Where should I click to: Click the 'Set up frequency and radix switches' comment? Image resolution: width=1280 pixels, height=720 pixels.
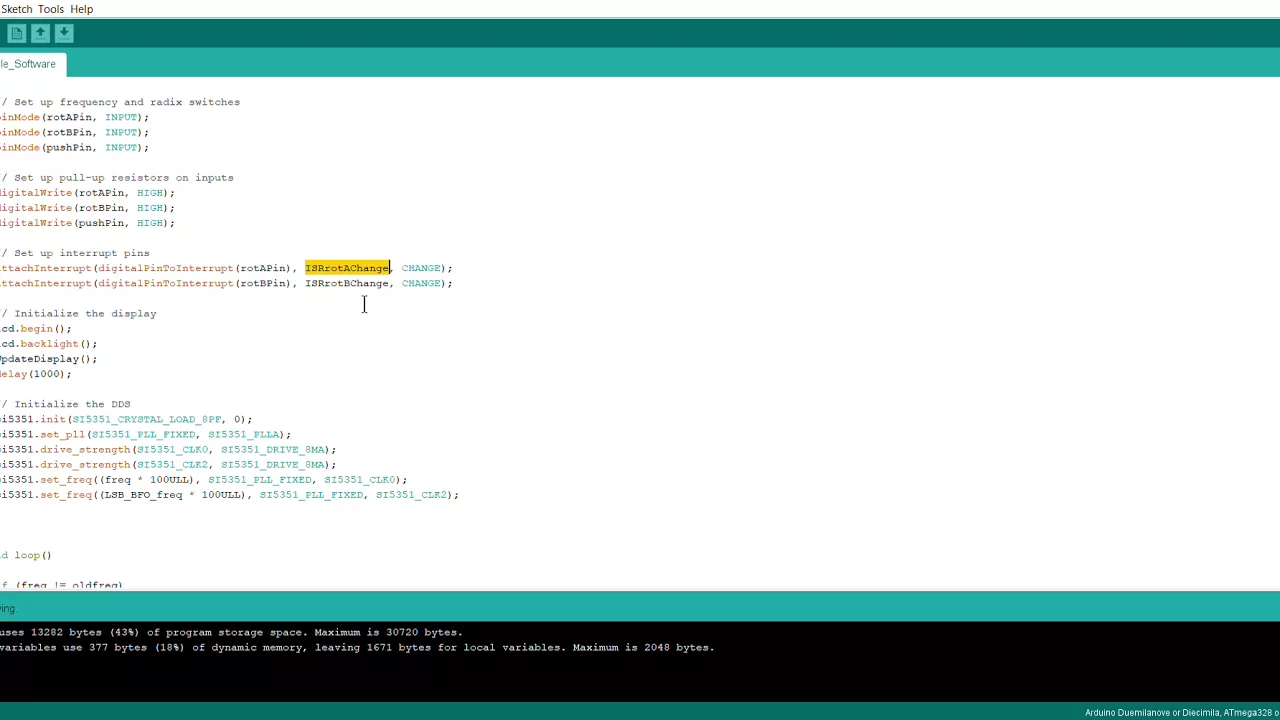(x=121, y=102)
